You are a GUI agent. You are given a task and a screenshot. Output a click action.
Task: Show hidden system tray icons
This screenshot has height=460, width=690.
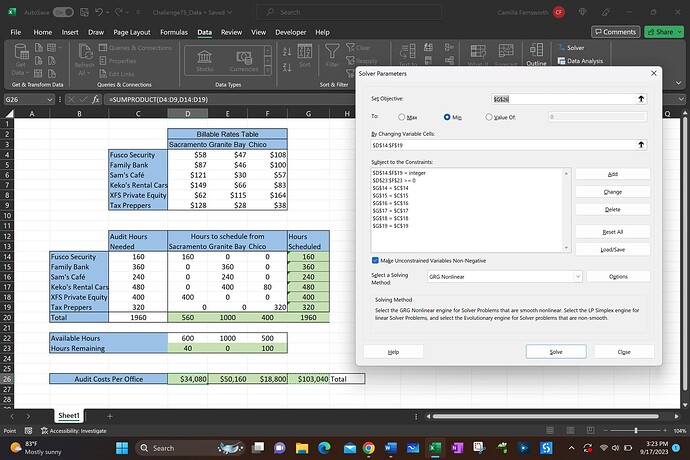(x=571, y=448)
